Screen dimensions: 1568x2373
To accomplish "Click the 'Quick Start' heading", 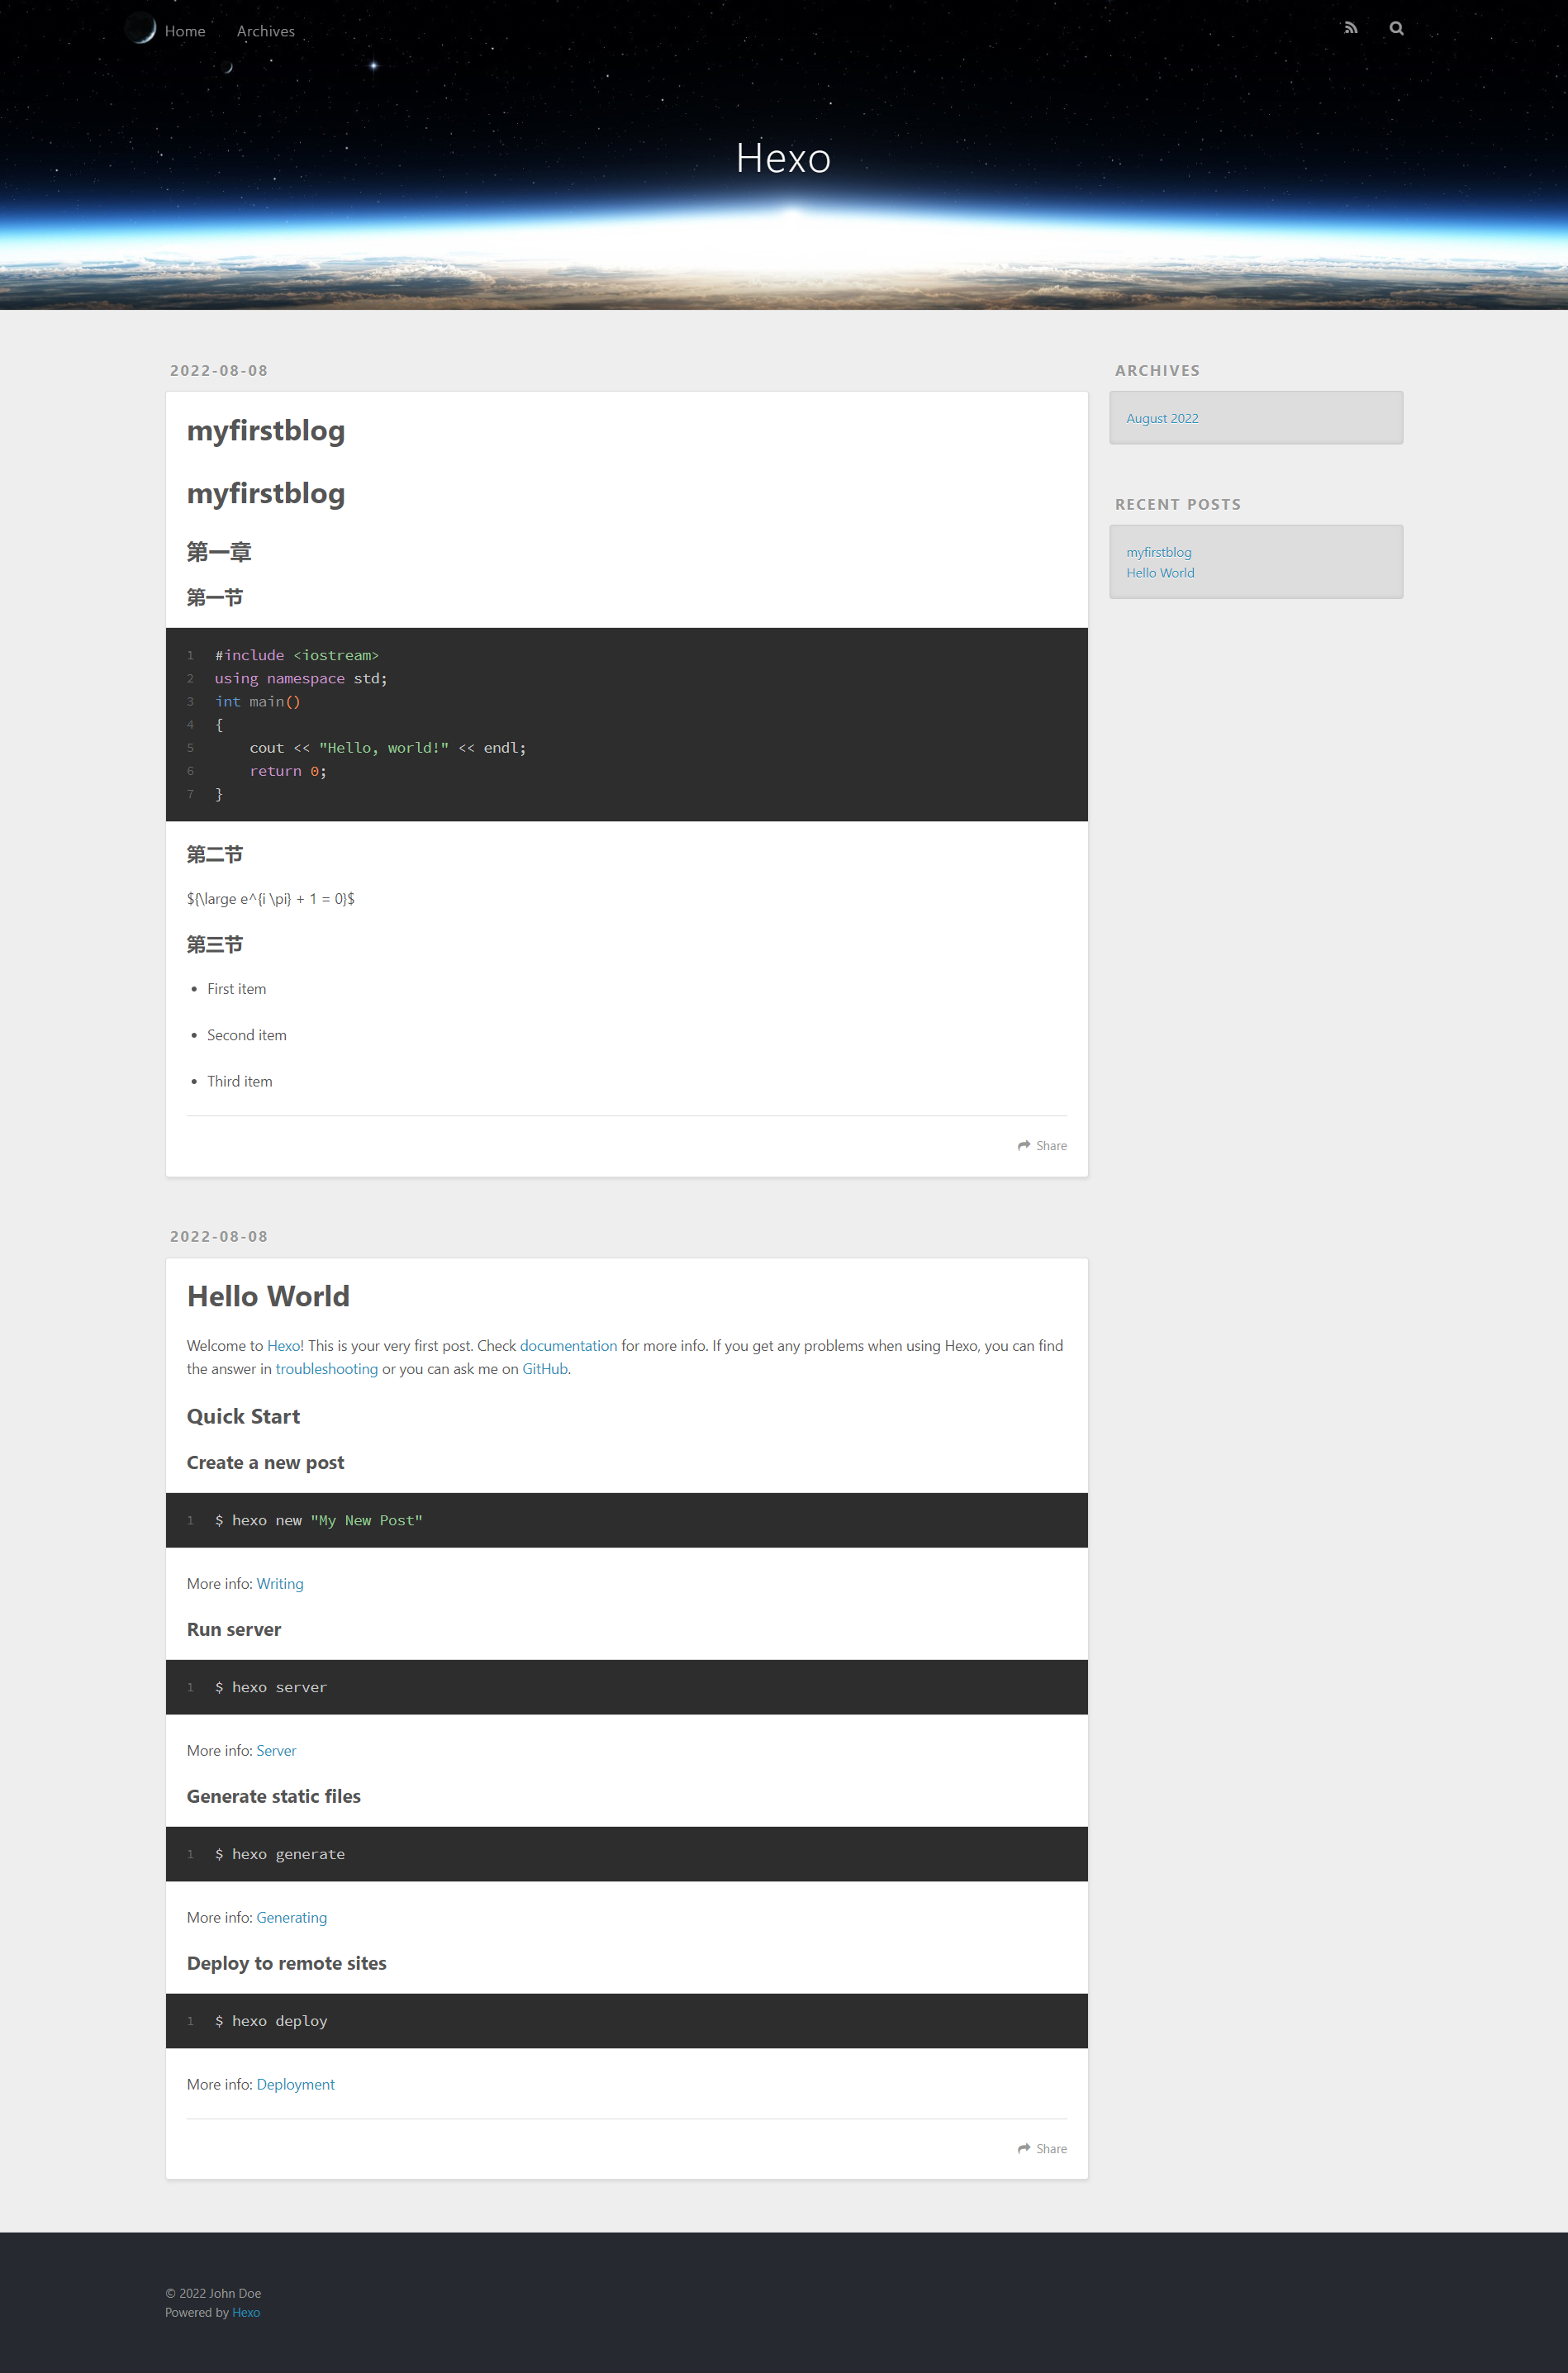I will (x=243, y=1417).
